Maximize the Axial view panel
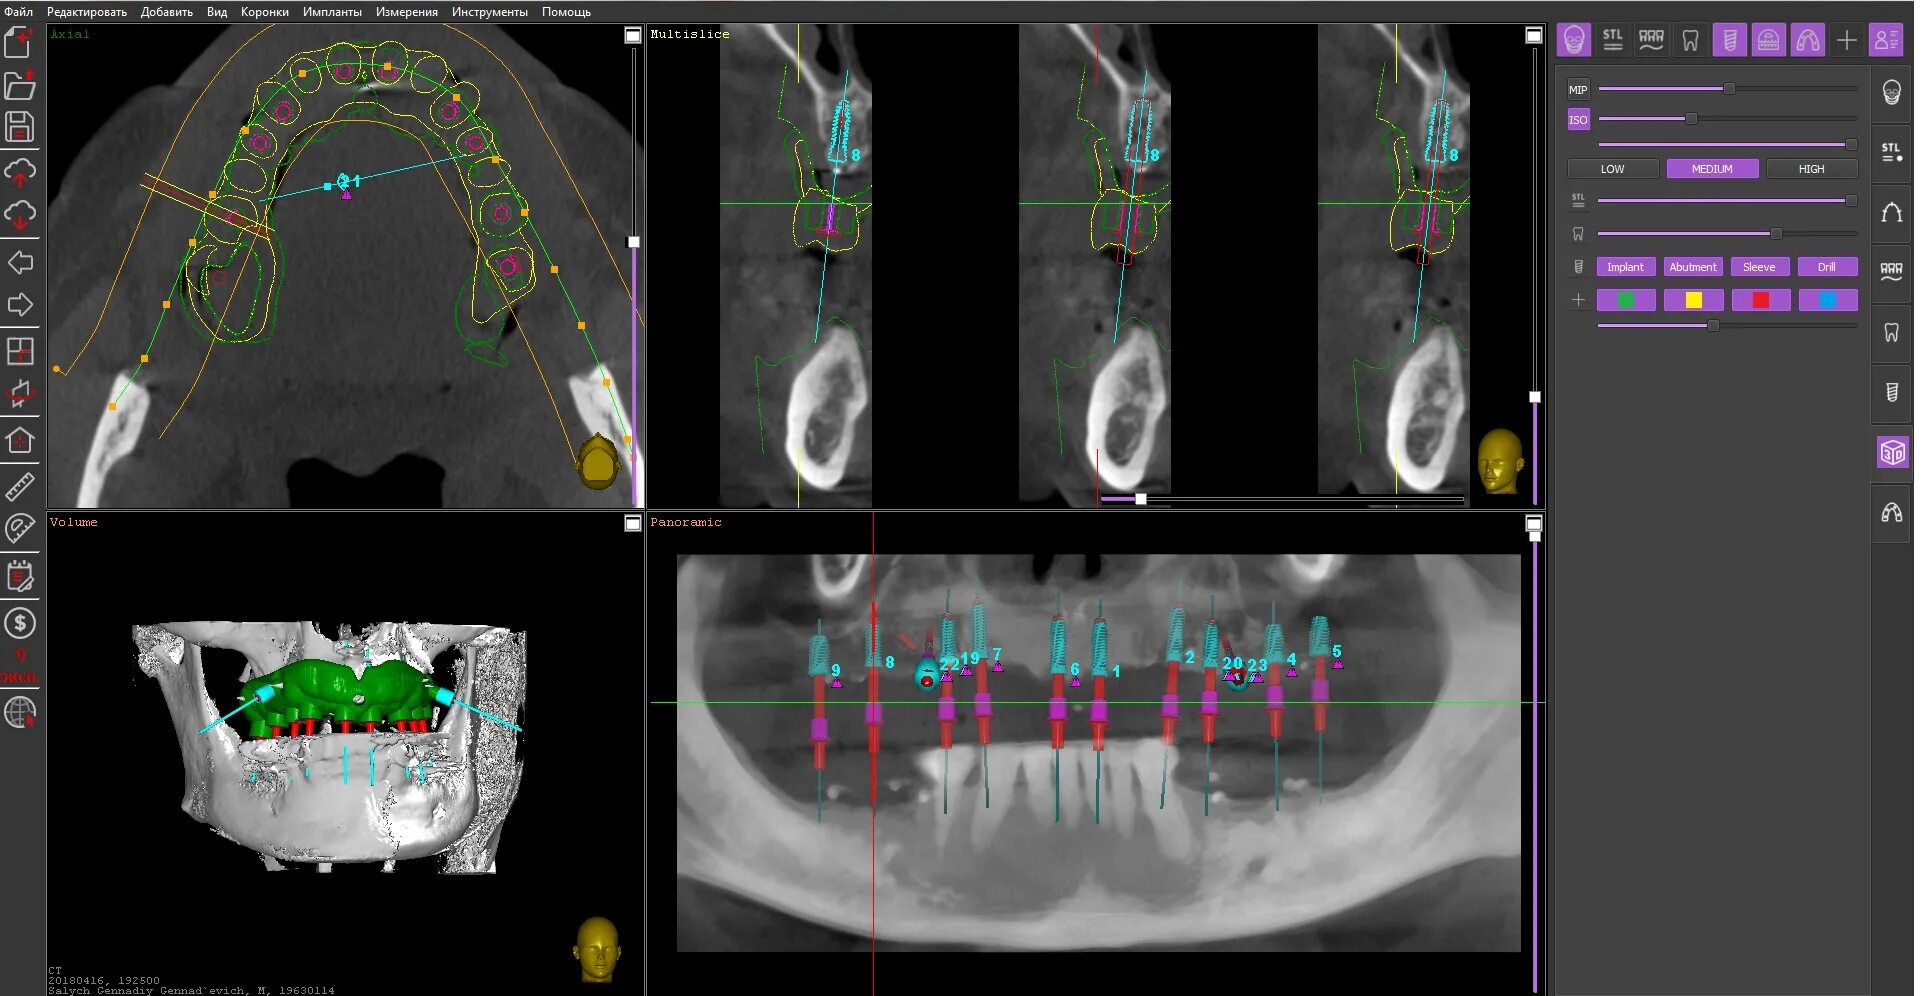 633,35
